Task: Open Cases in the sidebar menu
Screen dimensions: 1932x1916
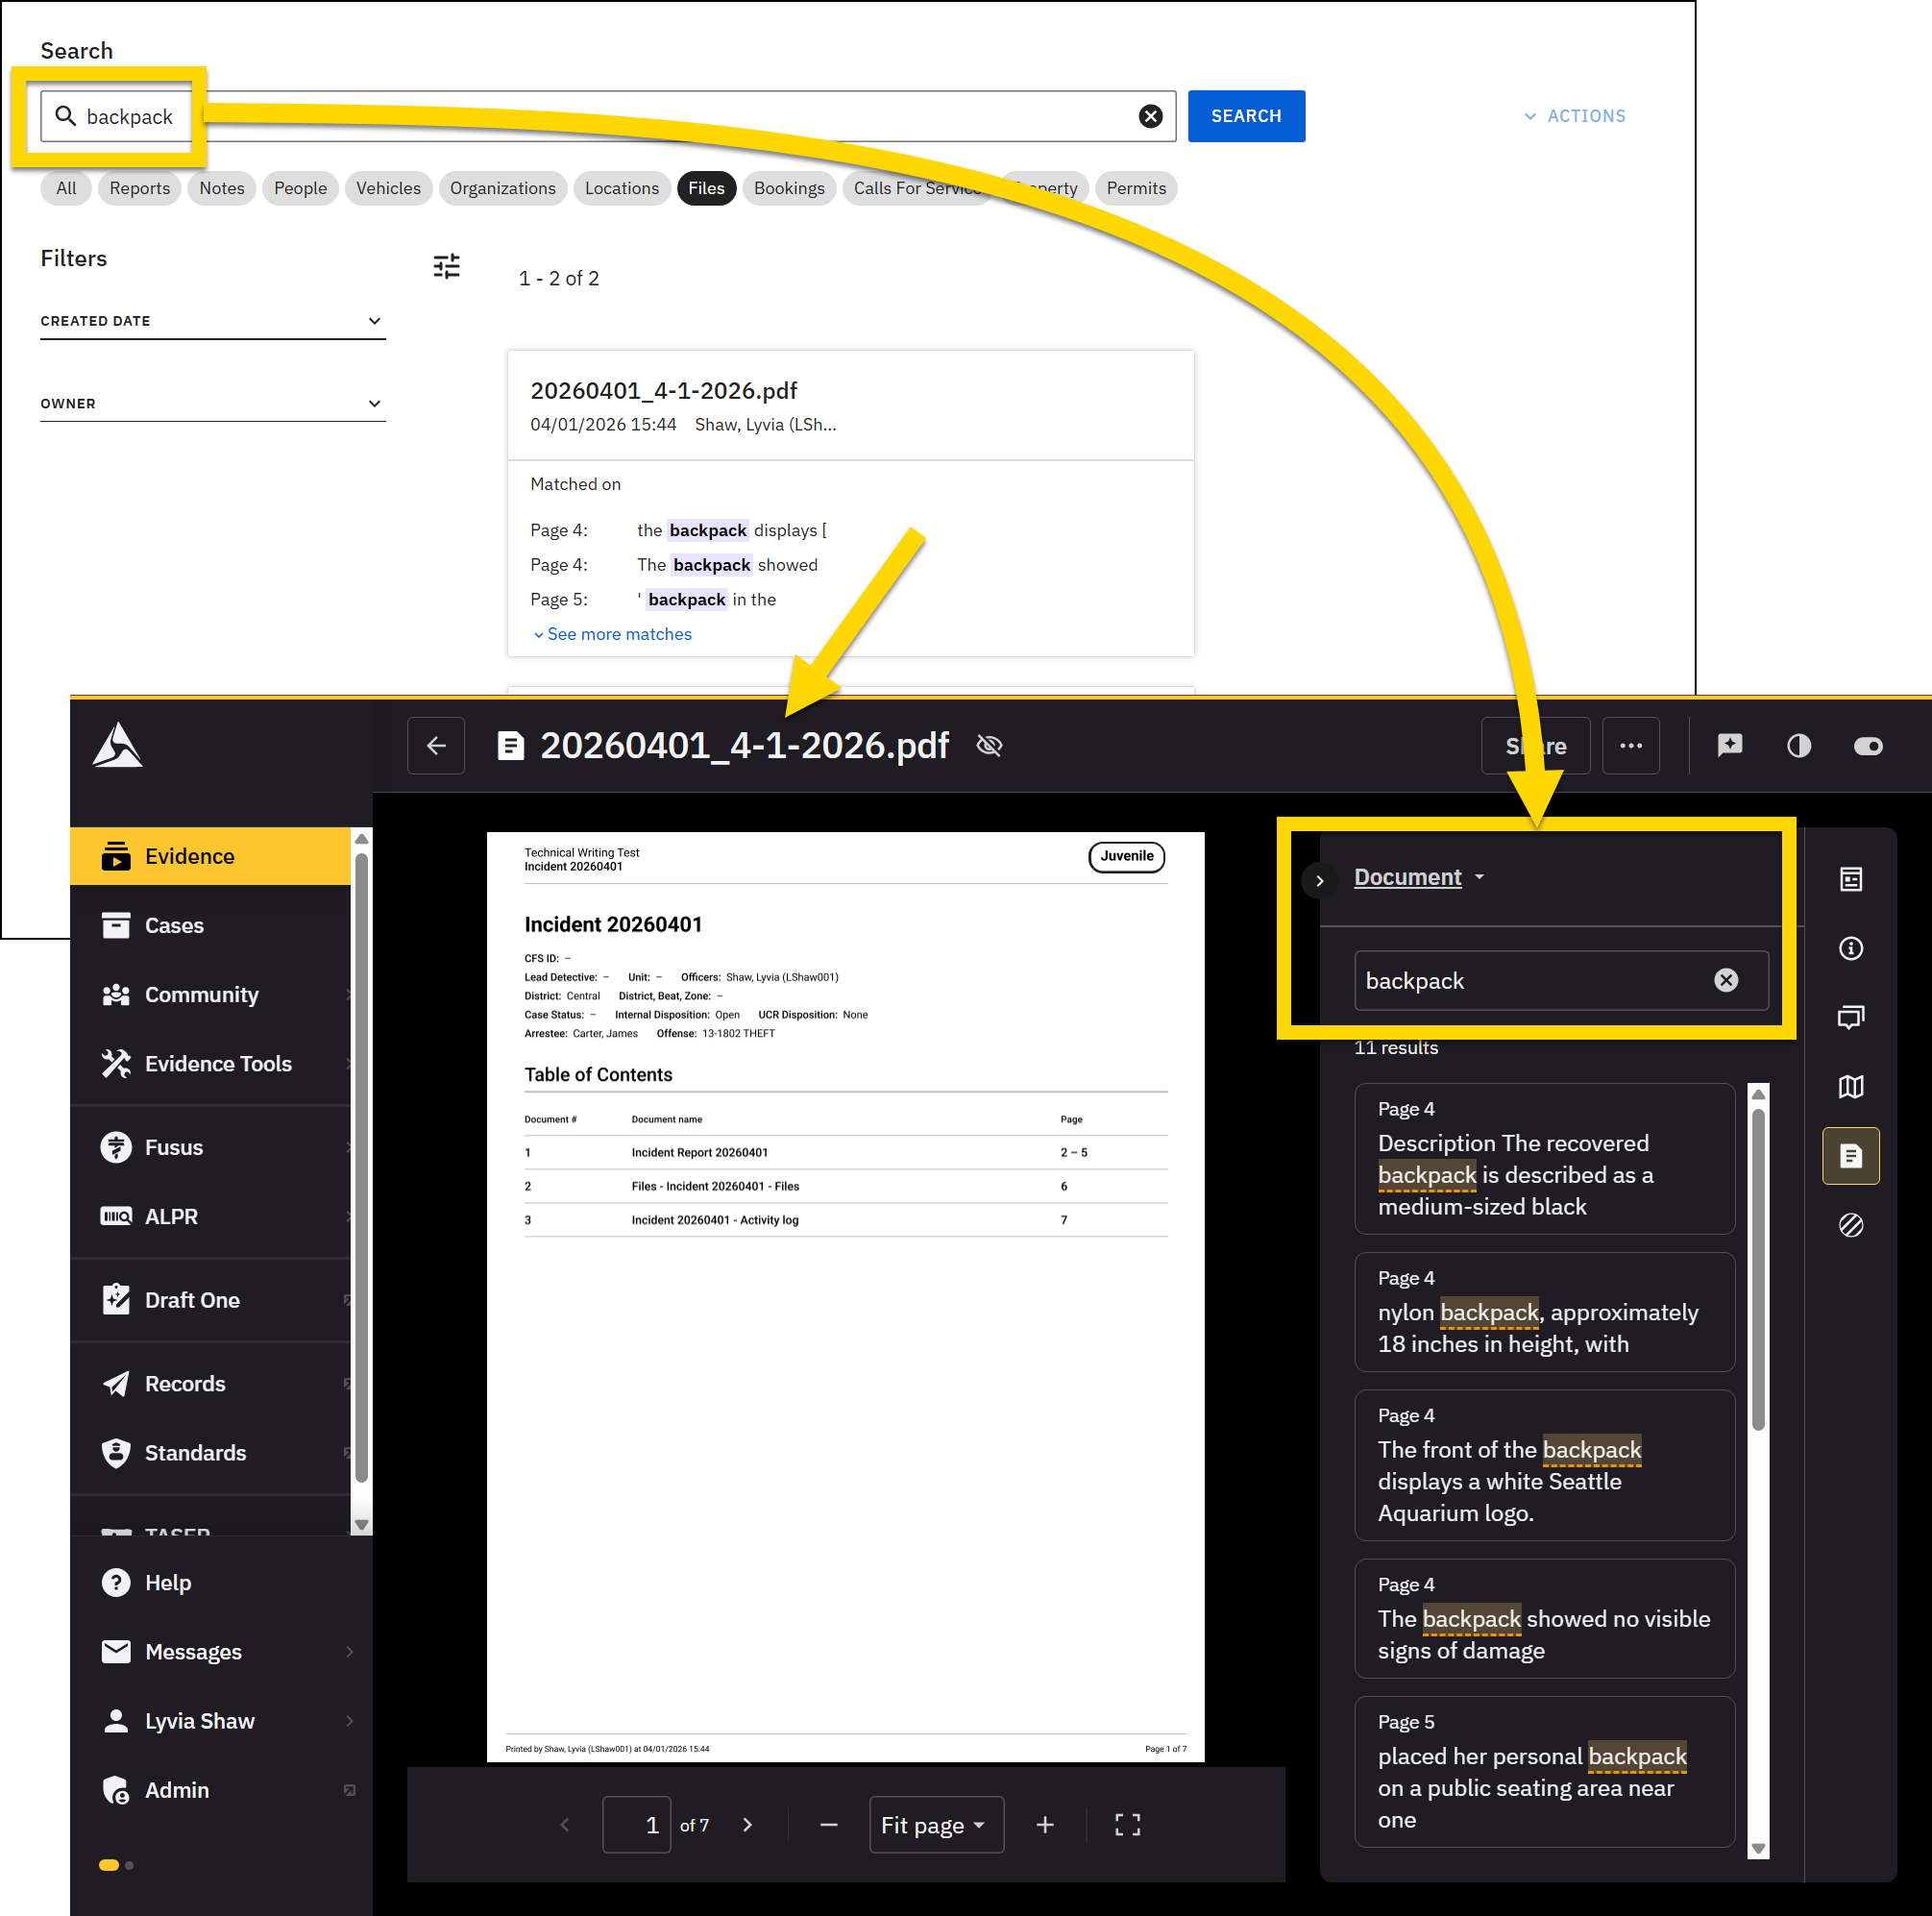Action: coord(174,925)
